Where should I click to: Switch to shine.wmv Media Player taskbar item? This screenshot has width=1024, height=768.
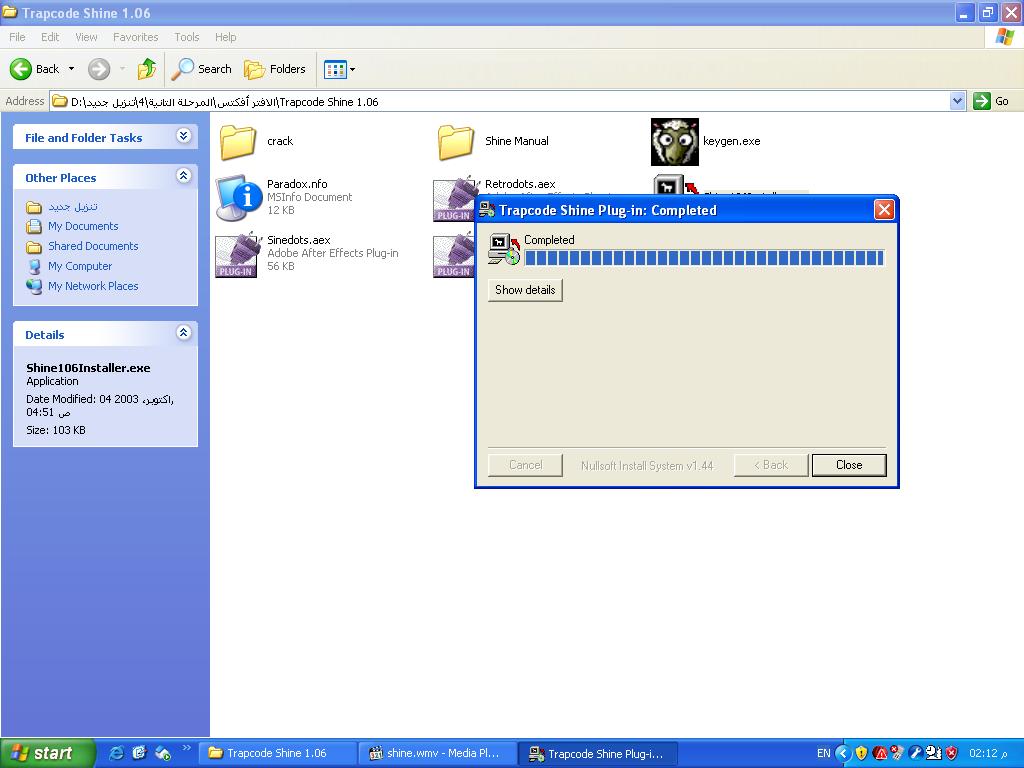tap(437, 753)
